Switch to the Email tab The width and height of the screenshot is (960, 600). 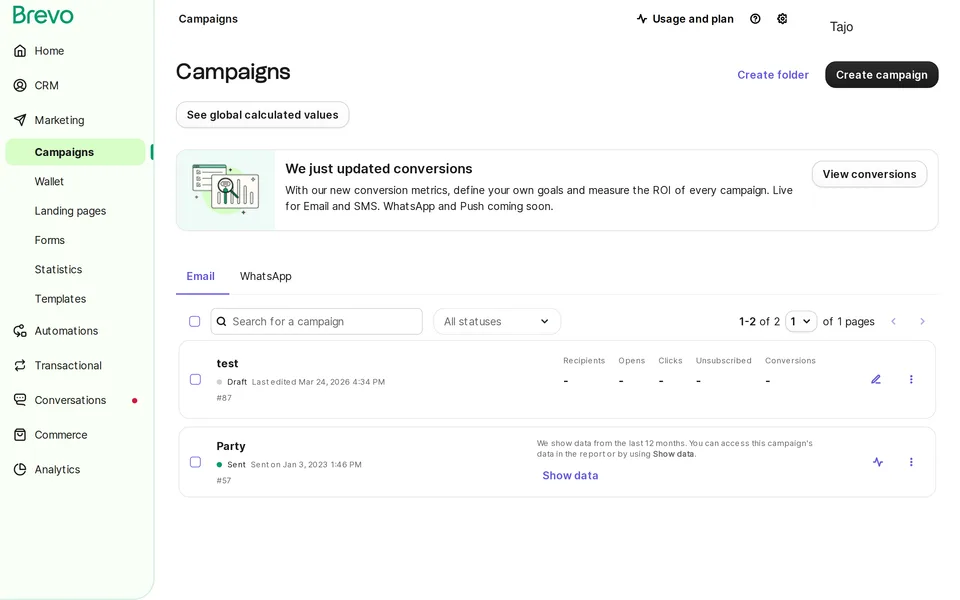(201, 276)
